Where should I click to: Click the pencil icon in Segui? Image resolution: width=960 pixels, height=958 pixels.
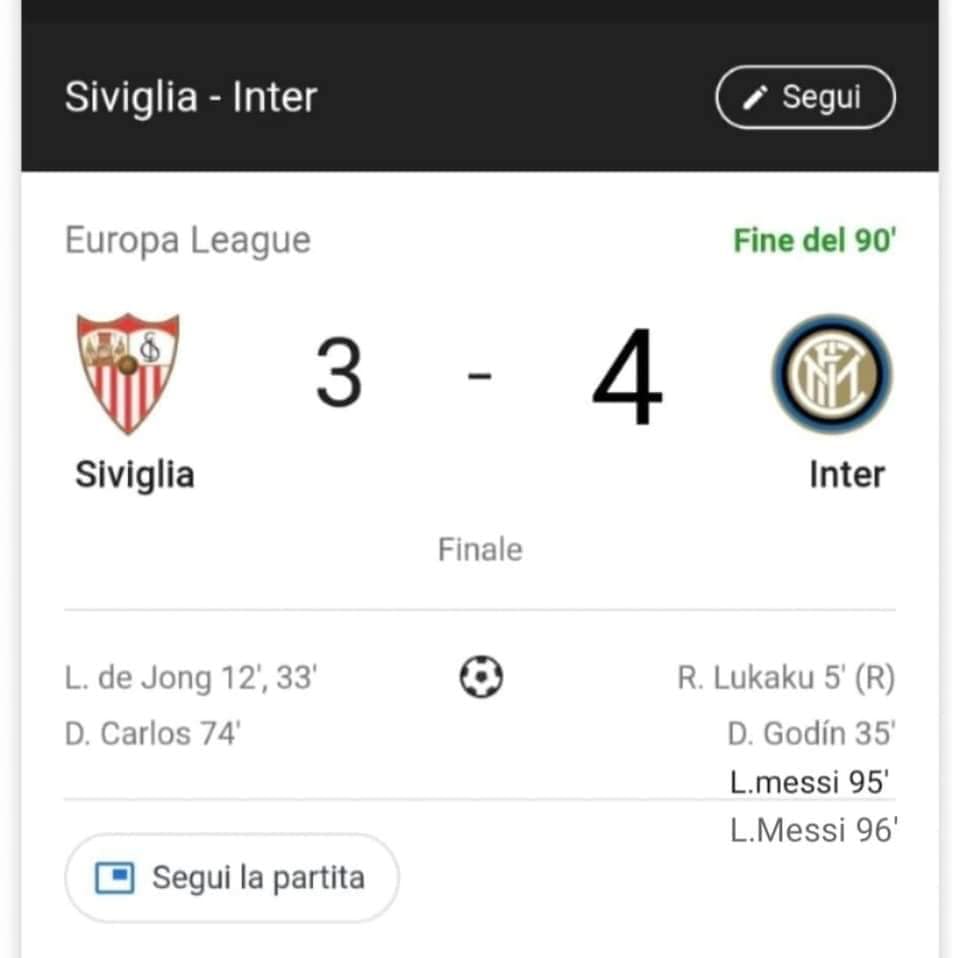[x=756, y=97]
